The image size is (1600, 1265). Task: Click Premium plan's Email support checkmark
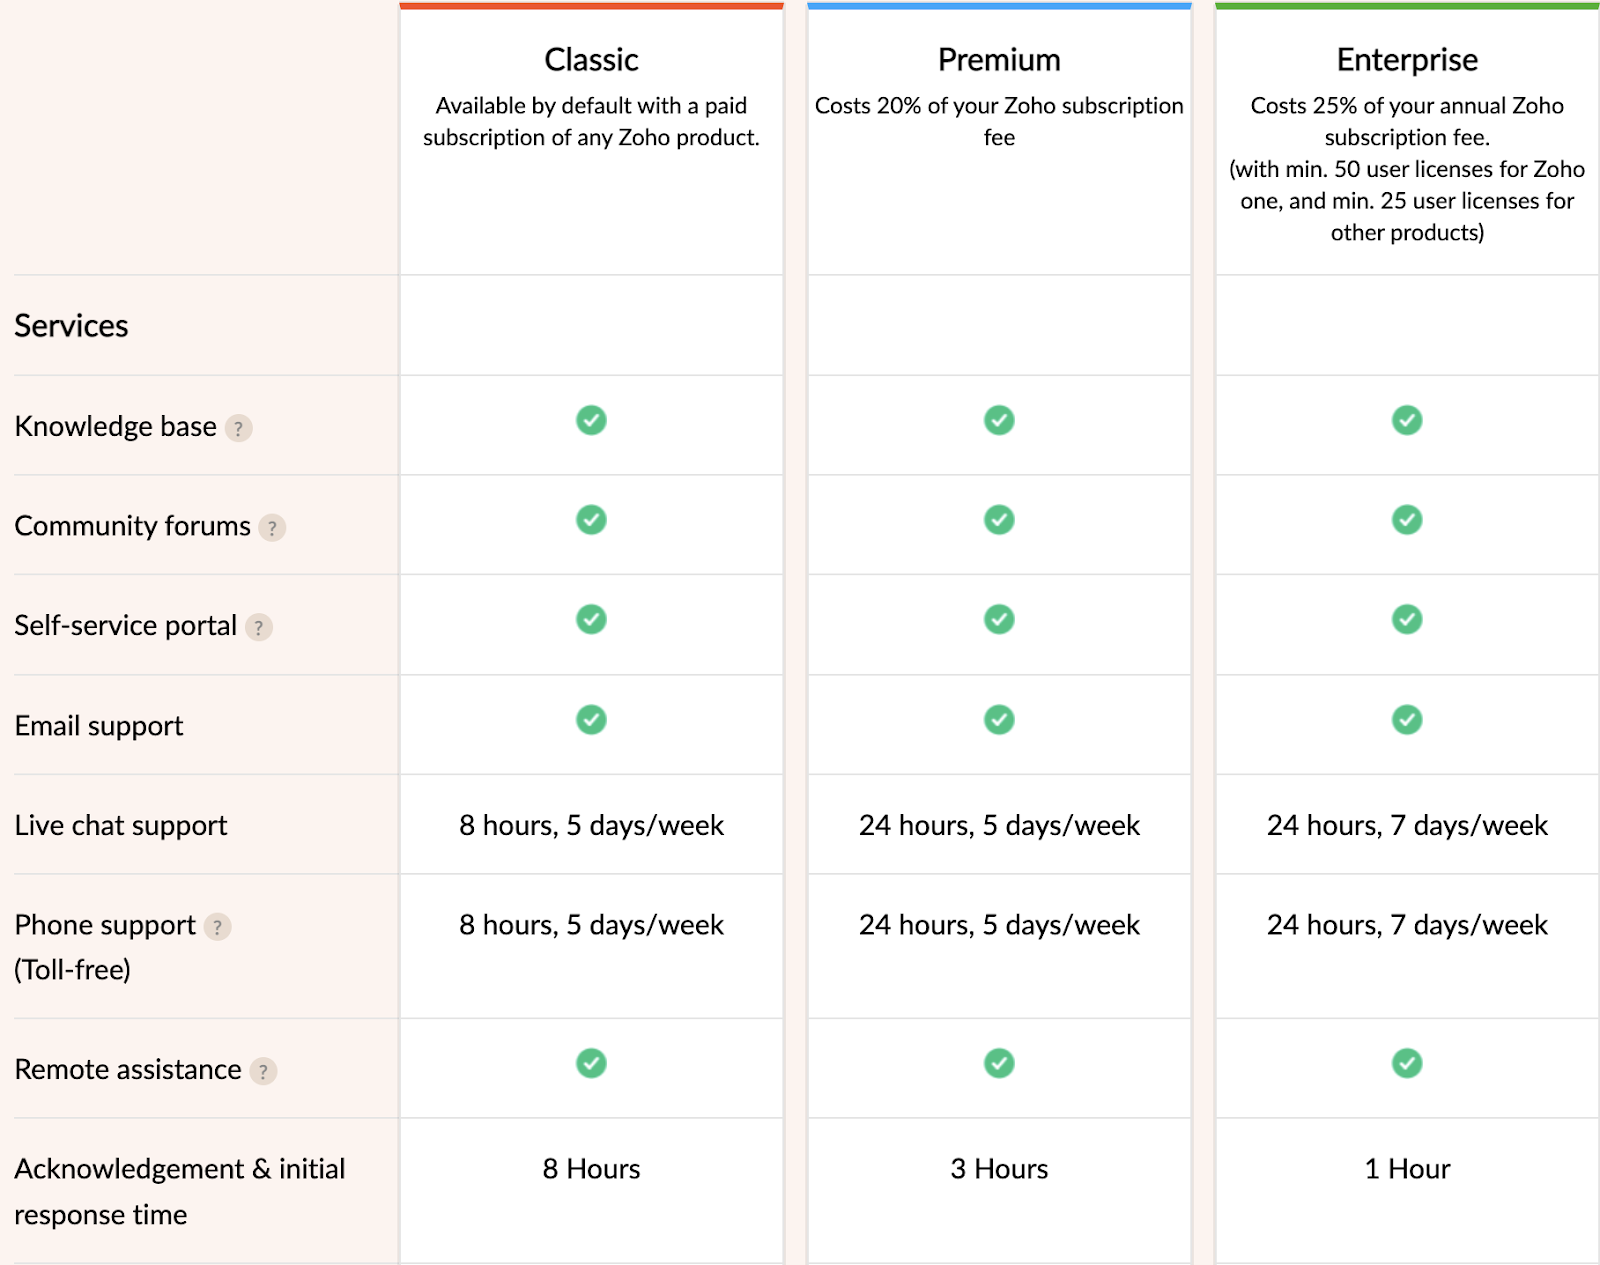(x=999, y=719)
